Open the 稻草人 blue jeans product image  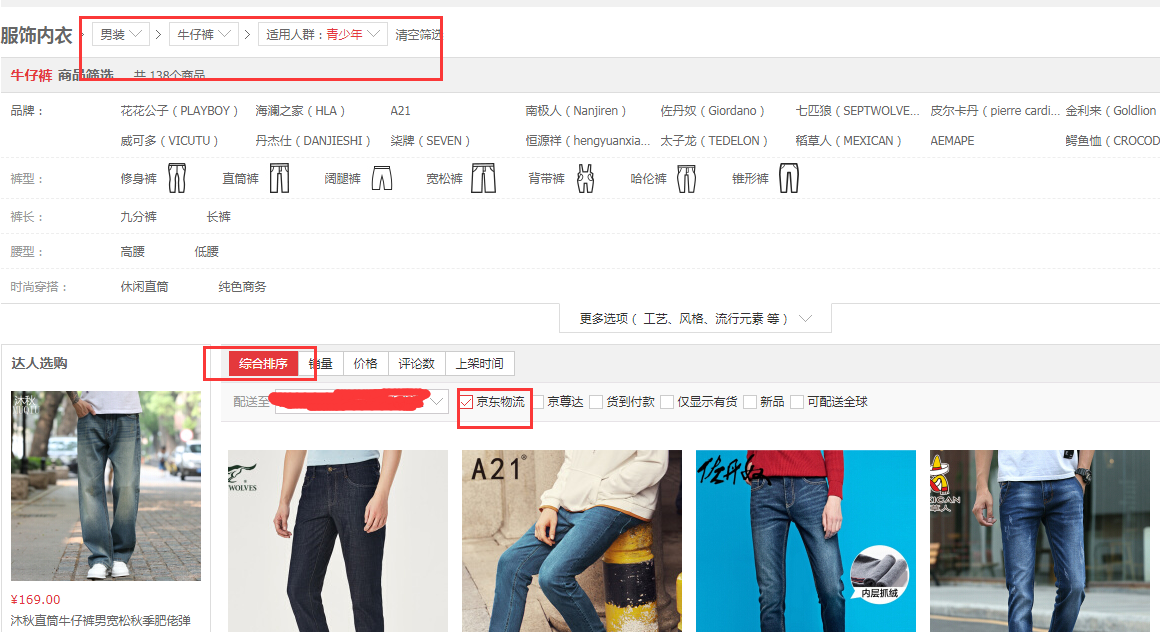(x=1039, y=541)
